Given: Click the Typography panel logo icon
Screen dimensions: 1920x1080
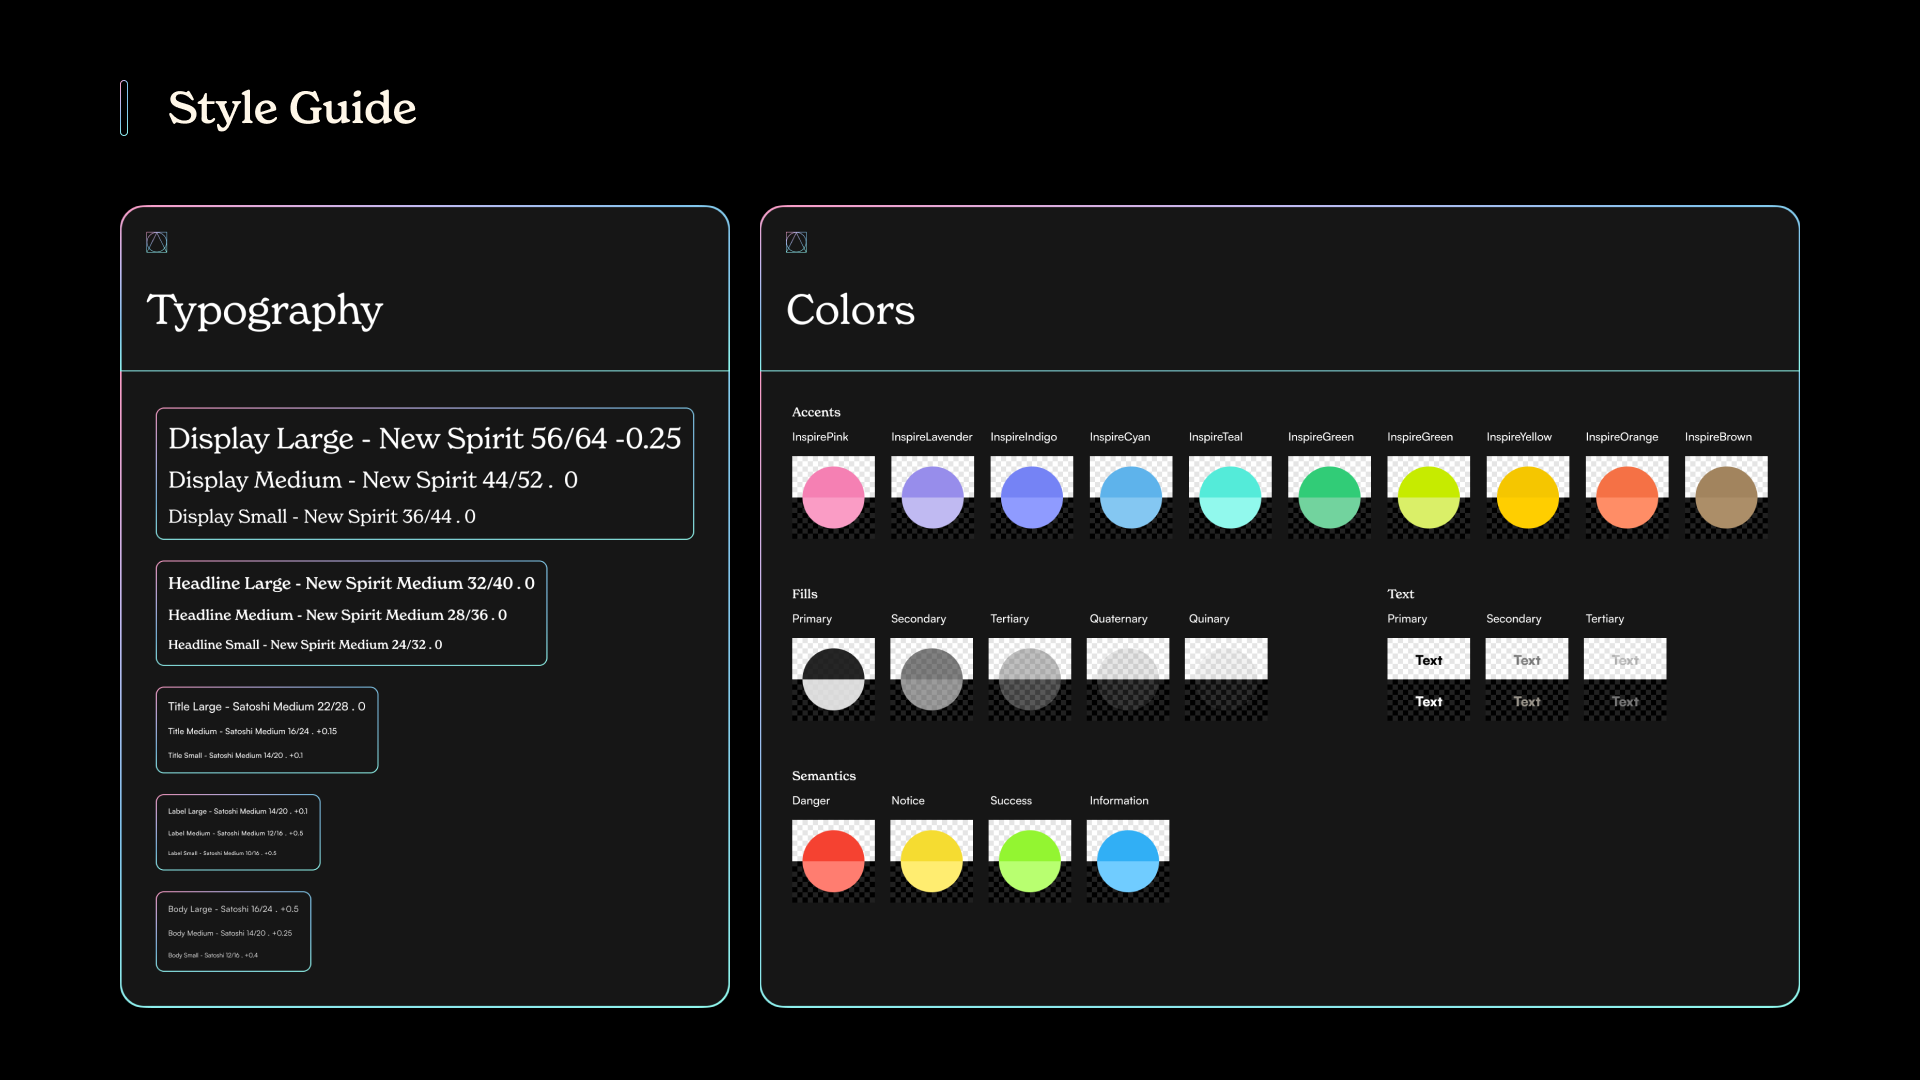Looking at the screenshot, I should (x=156, y=241).
